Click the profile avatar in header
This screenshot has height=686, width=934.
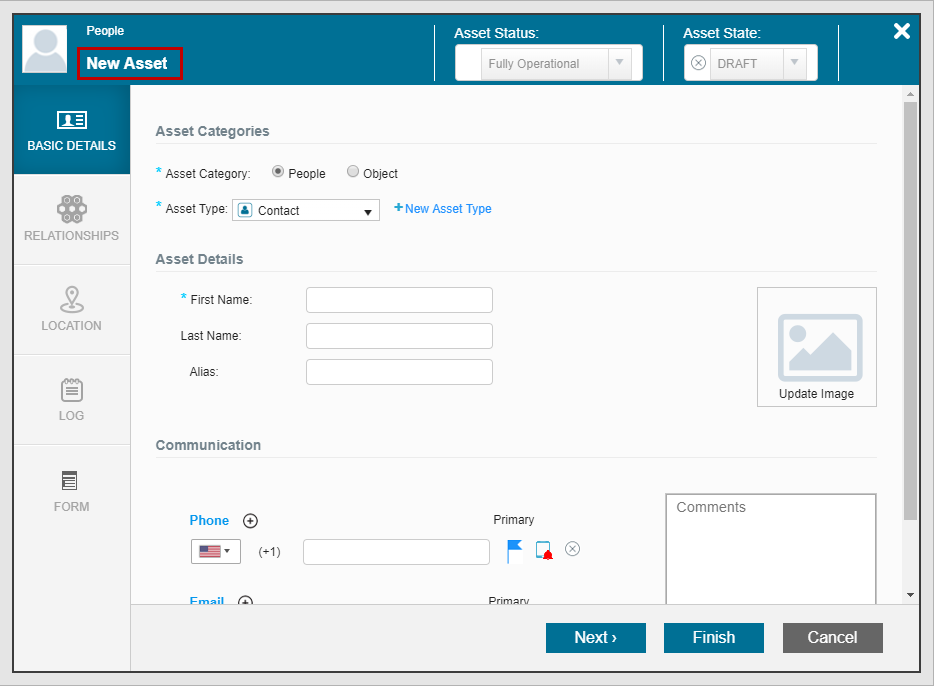tap(45, 50)
